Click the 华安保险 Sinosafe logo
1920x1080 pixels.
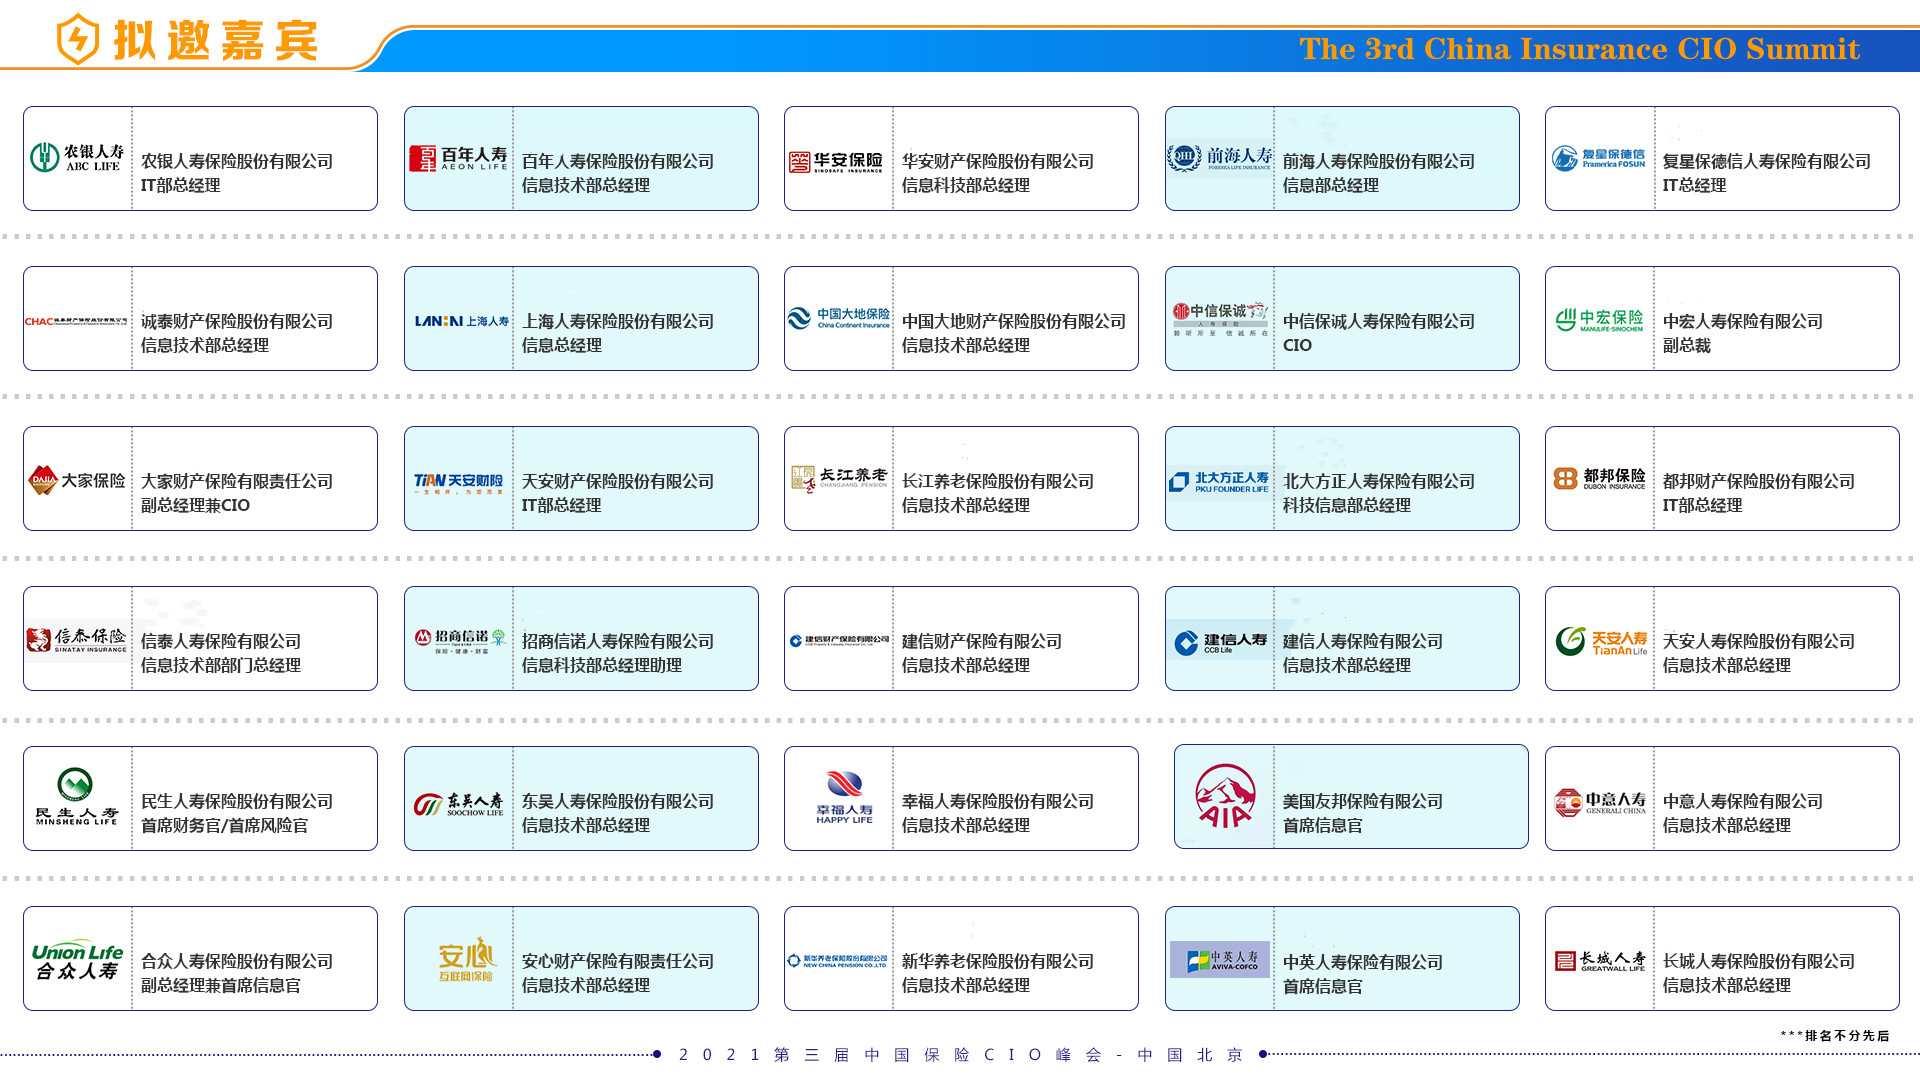(x=836, y=162)
